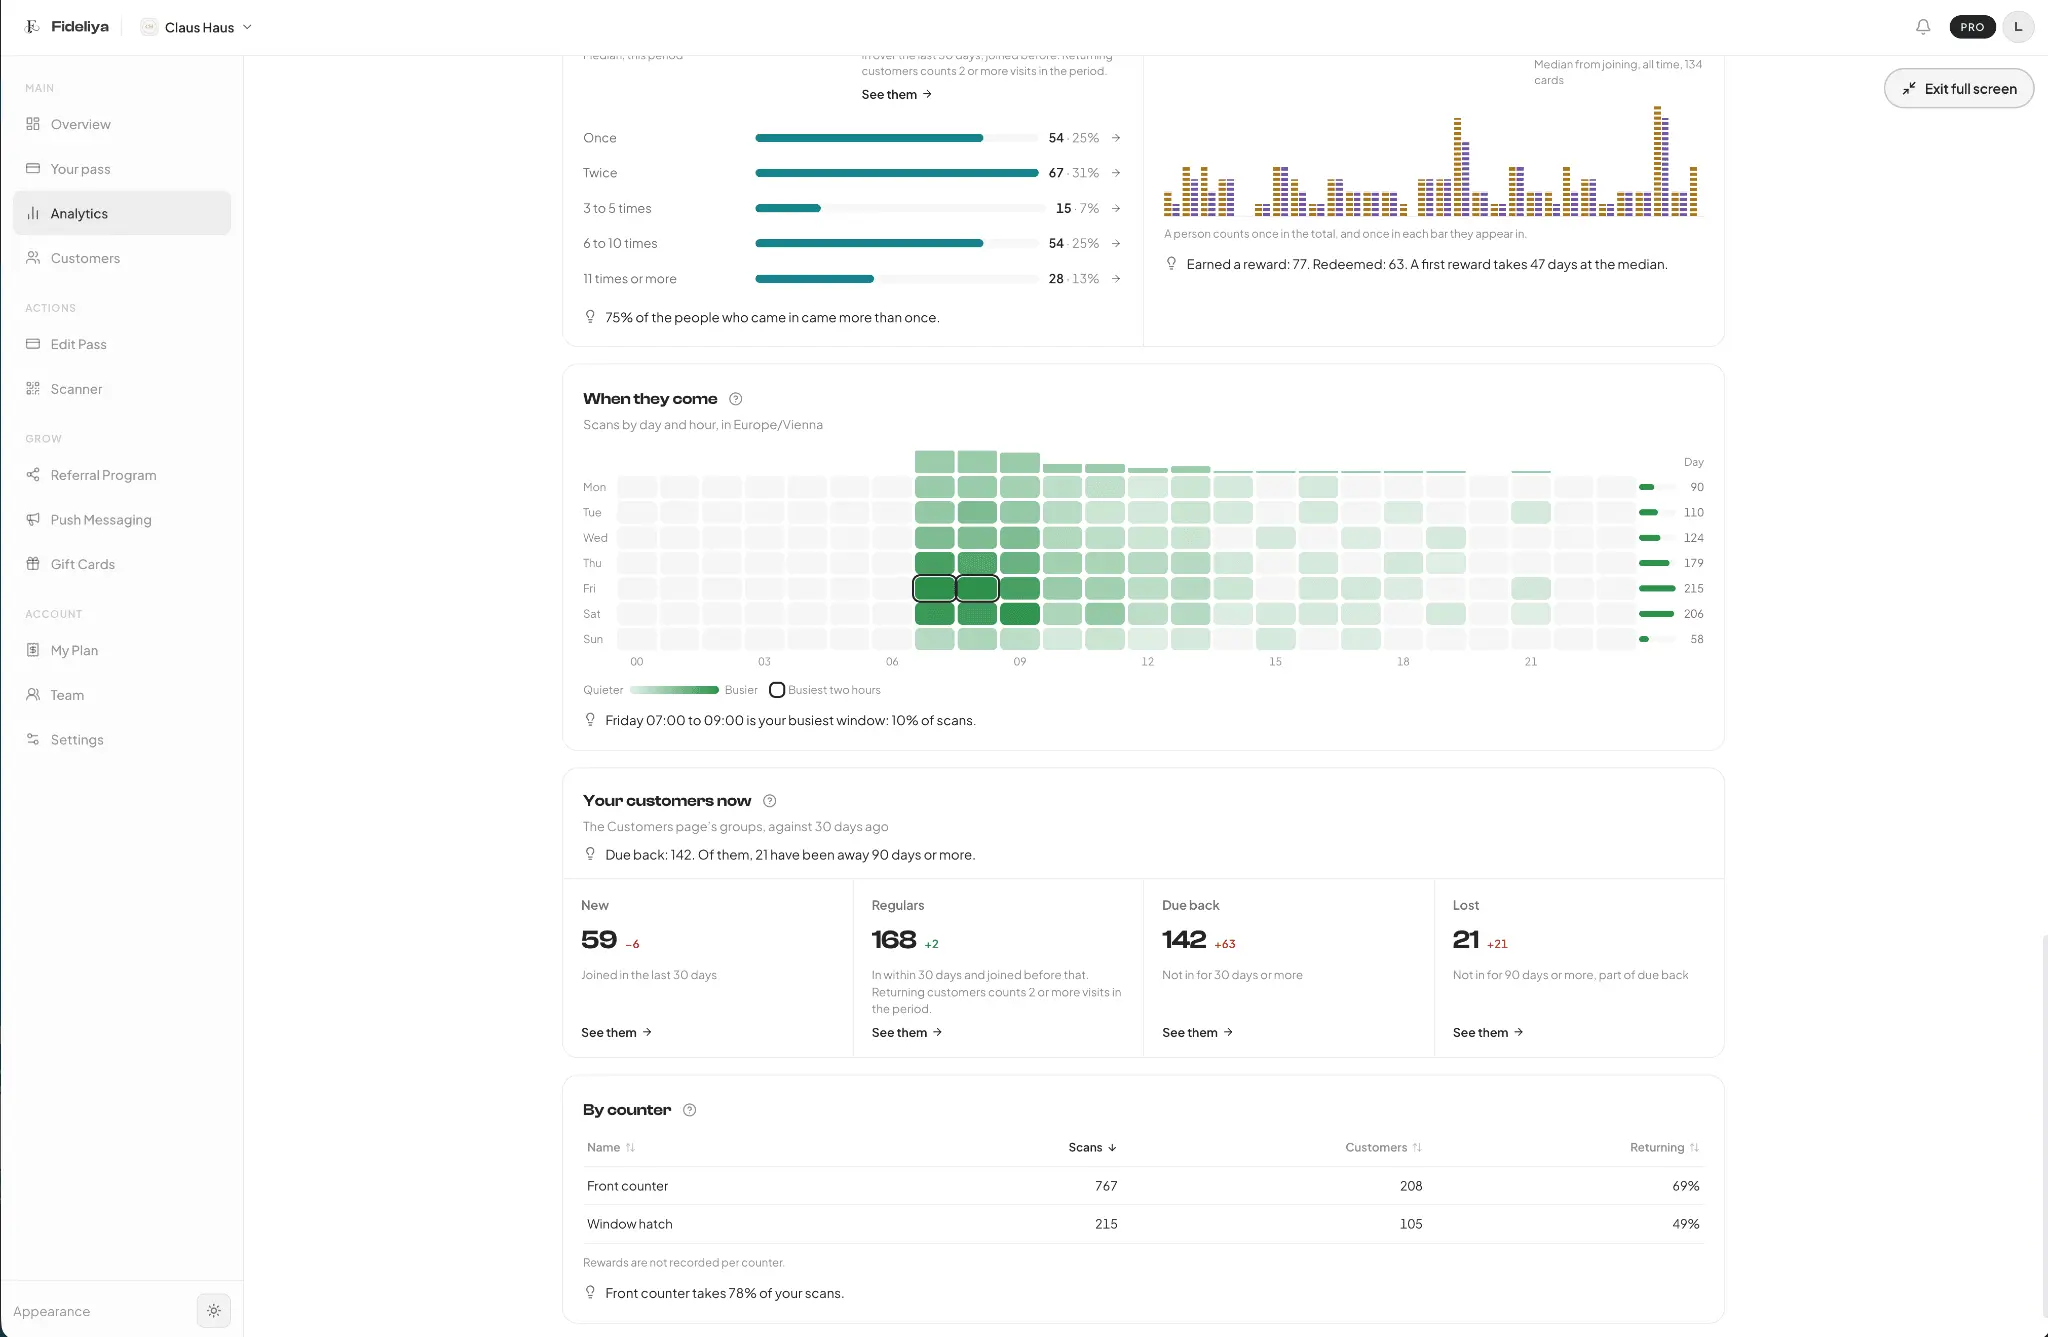Click the PRO plan badge

(1972, 27)
